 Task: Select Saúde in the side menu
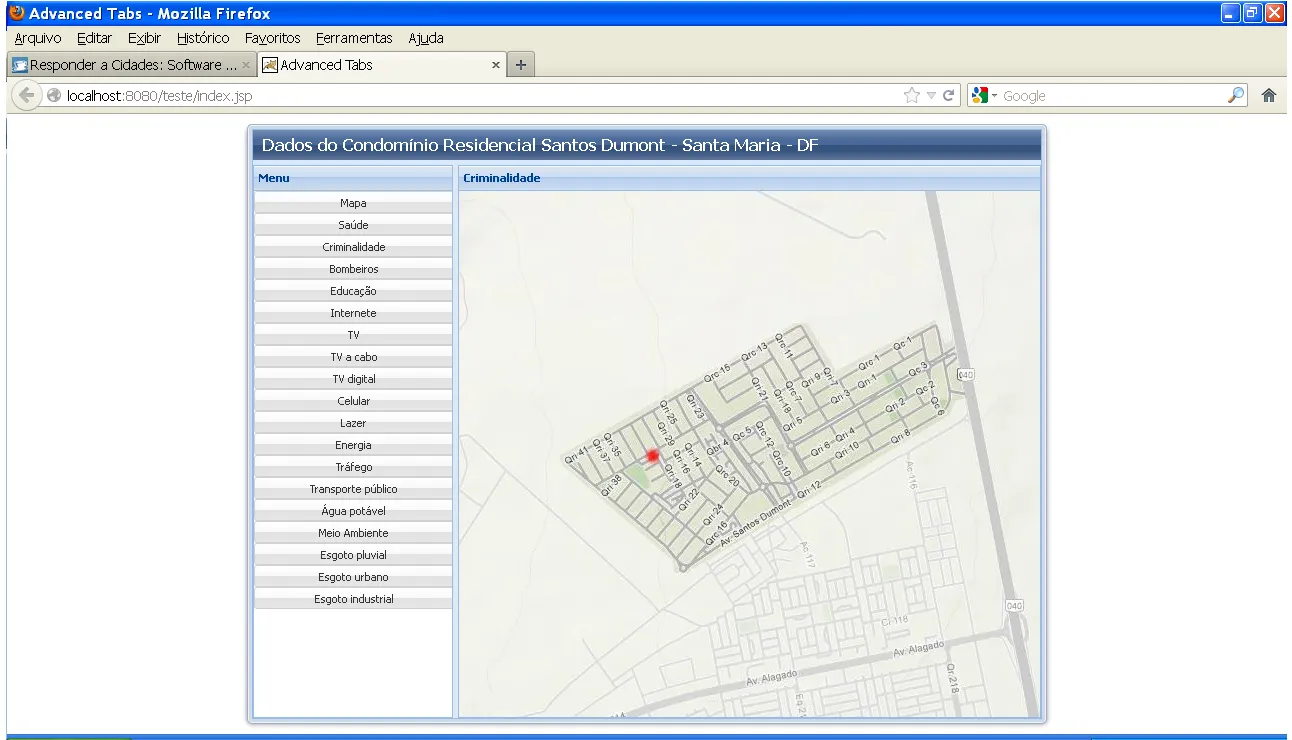pyautogui.click(x=353, y=225)
